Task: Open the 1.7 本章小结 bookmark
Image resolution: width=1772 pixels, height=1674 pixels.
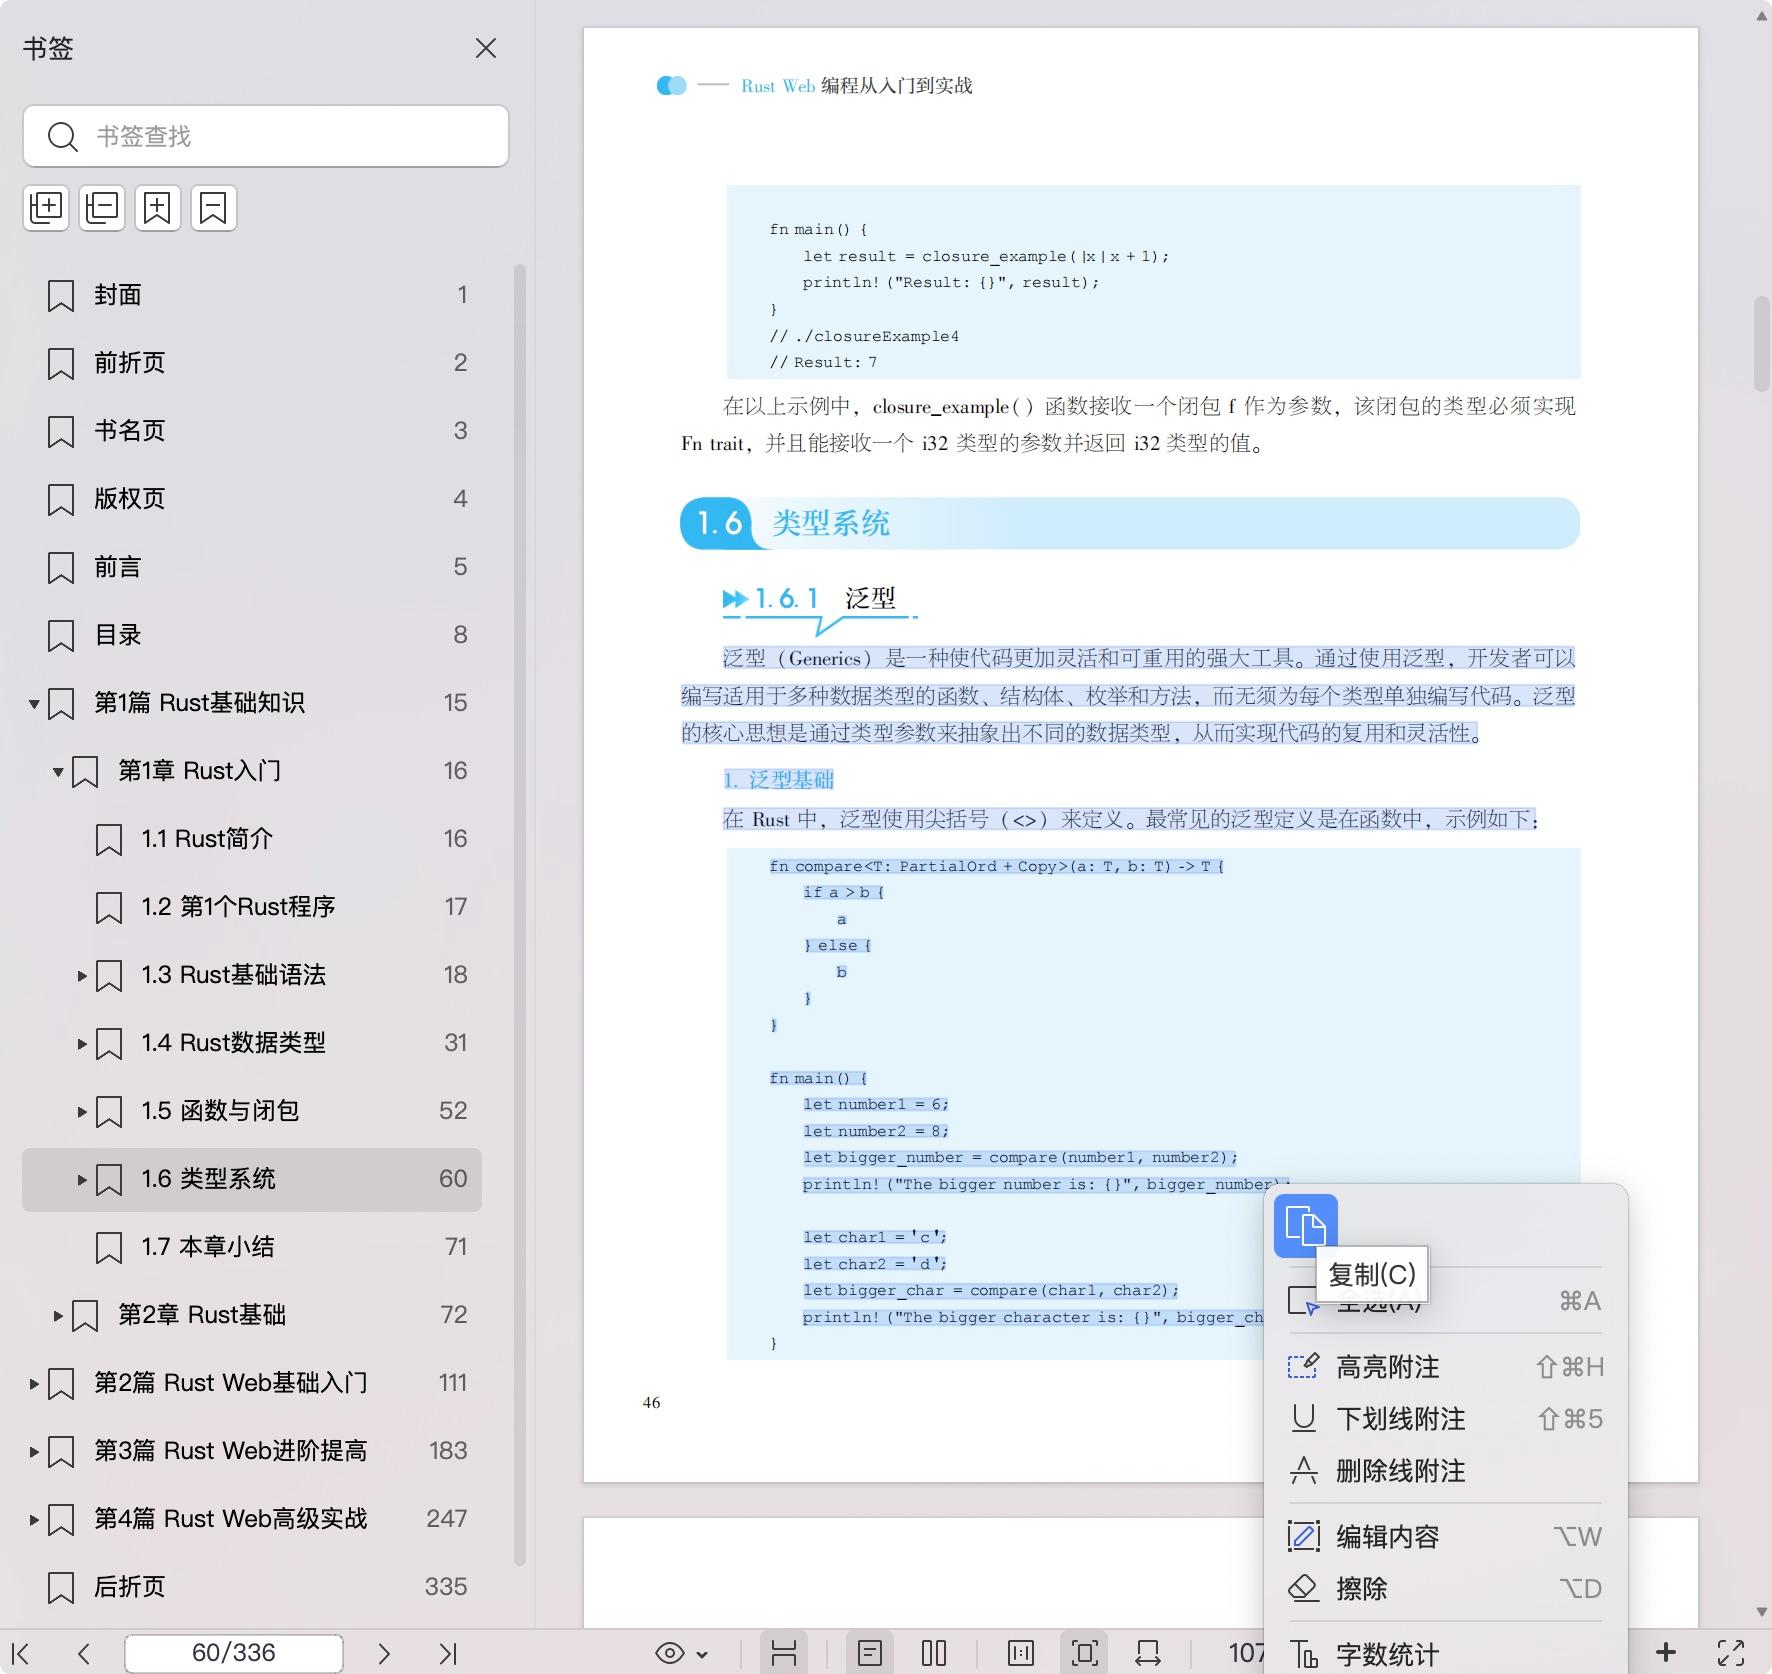Action: 207,1247
